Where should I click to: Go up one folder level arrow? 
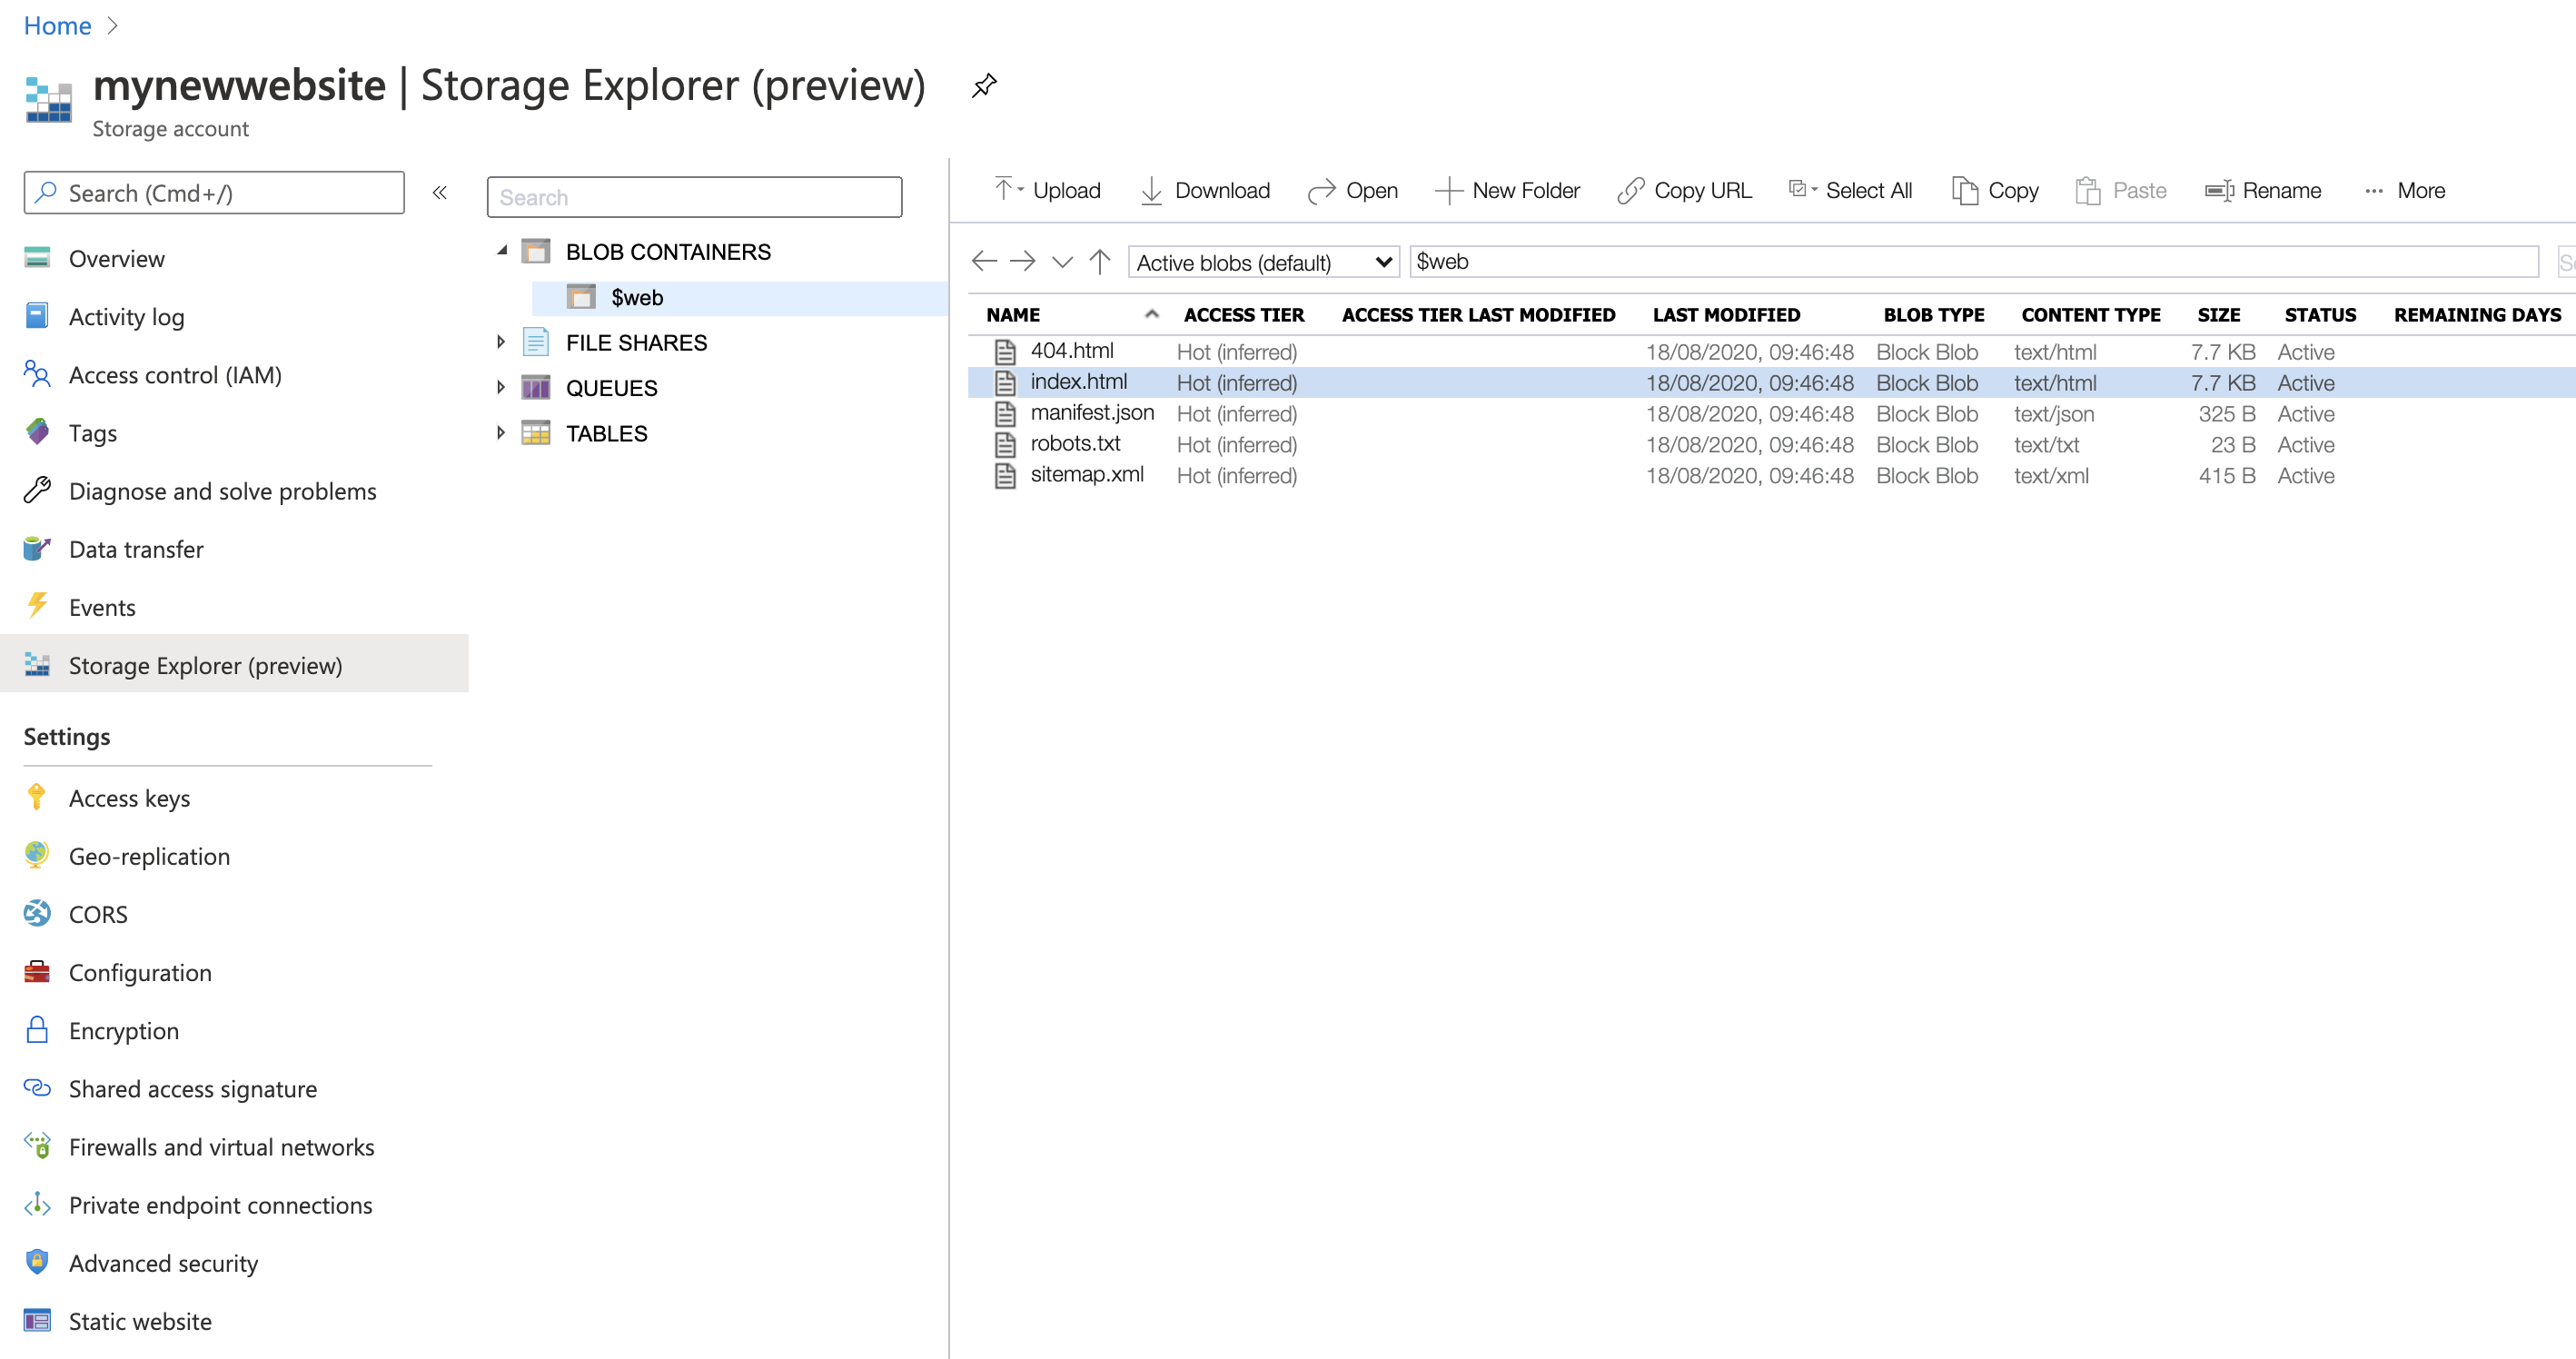1100,261
